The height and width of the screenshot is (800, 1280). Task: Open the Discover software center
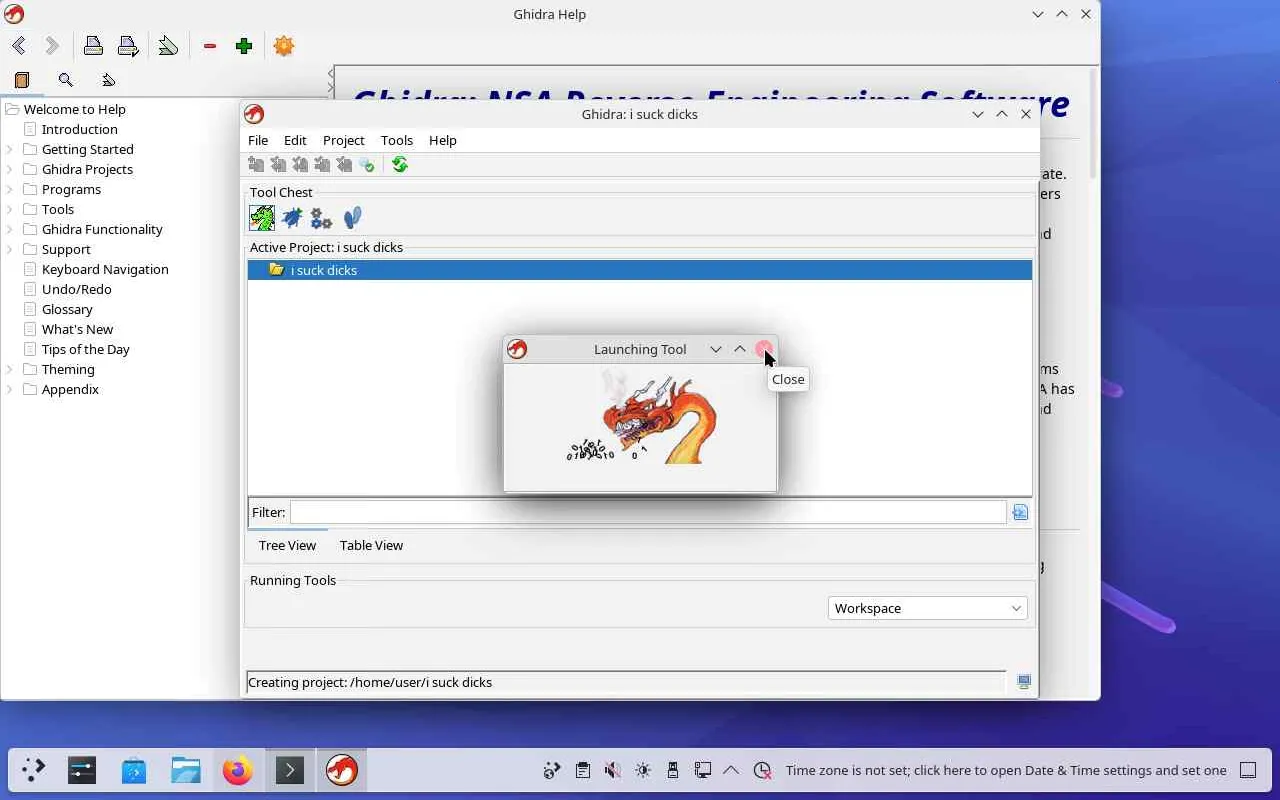click(x=134, y=770)
